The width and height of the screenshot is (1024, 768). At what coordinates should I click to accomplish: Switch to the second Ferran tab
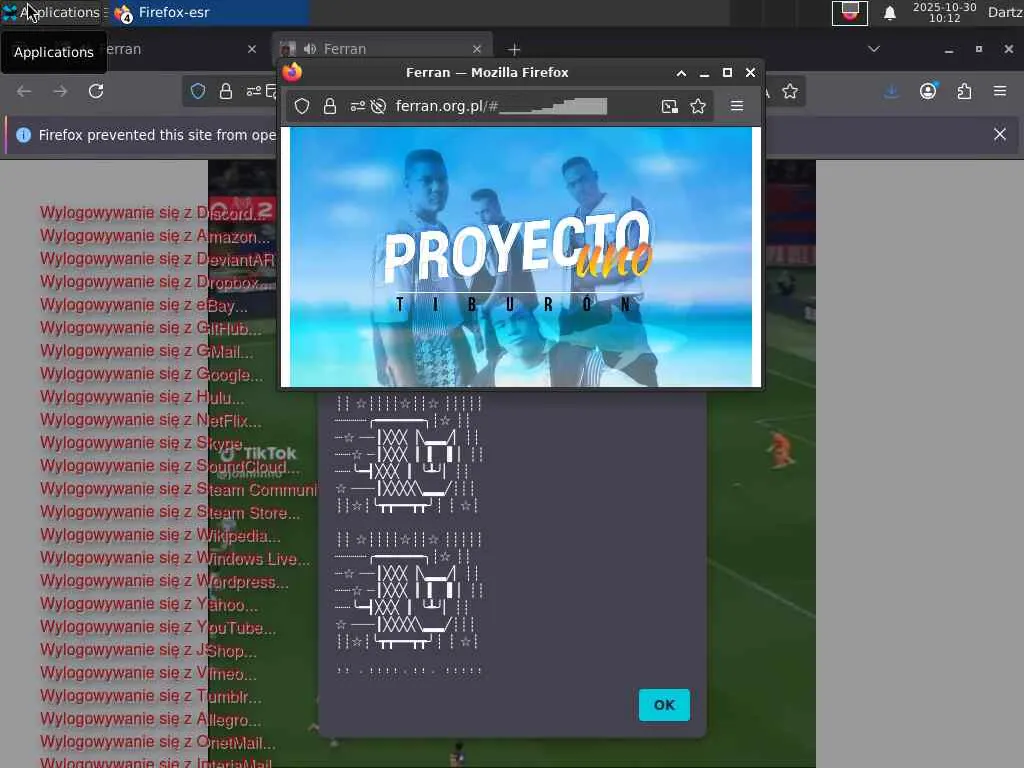point(382,49)
